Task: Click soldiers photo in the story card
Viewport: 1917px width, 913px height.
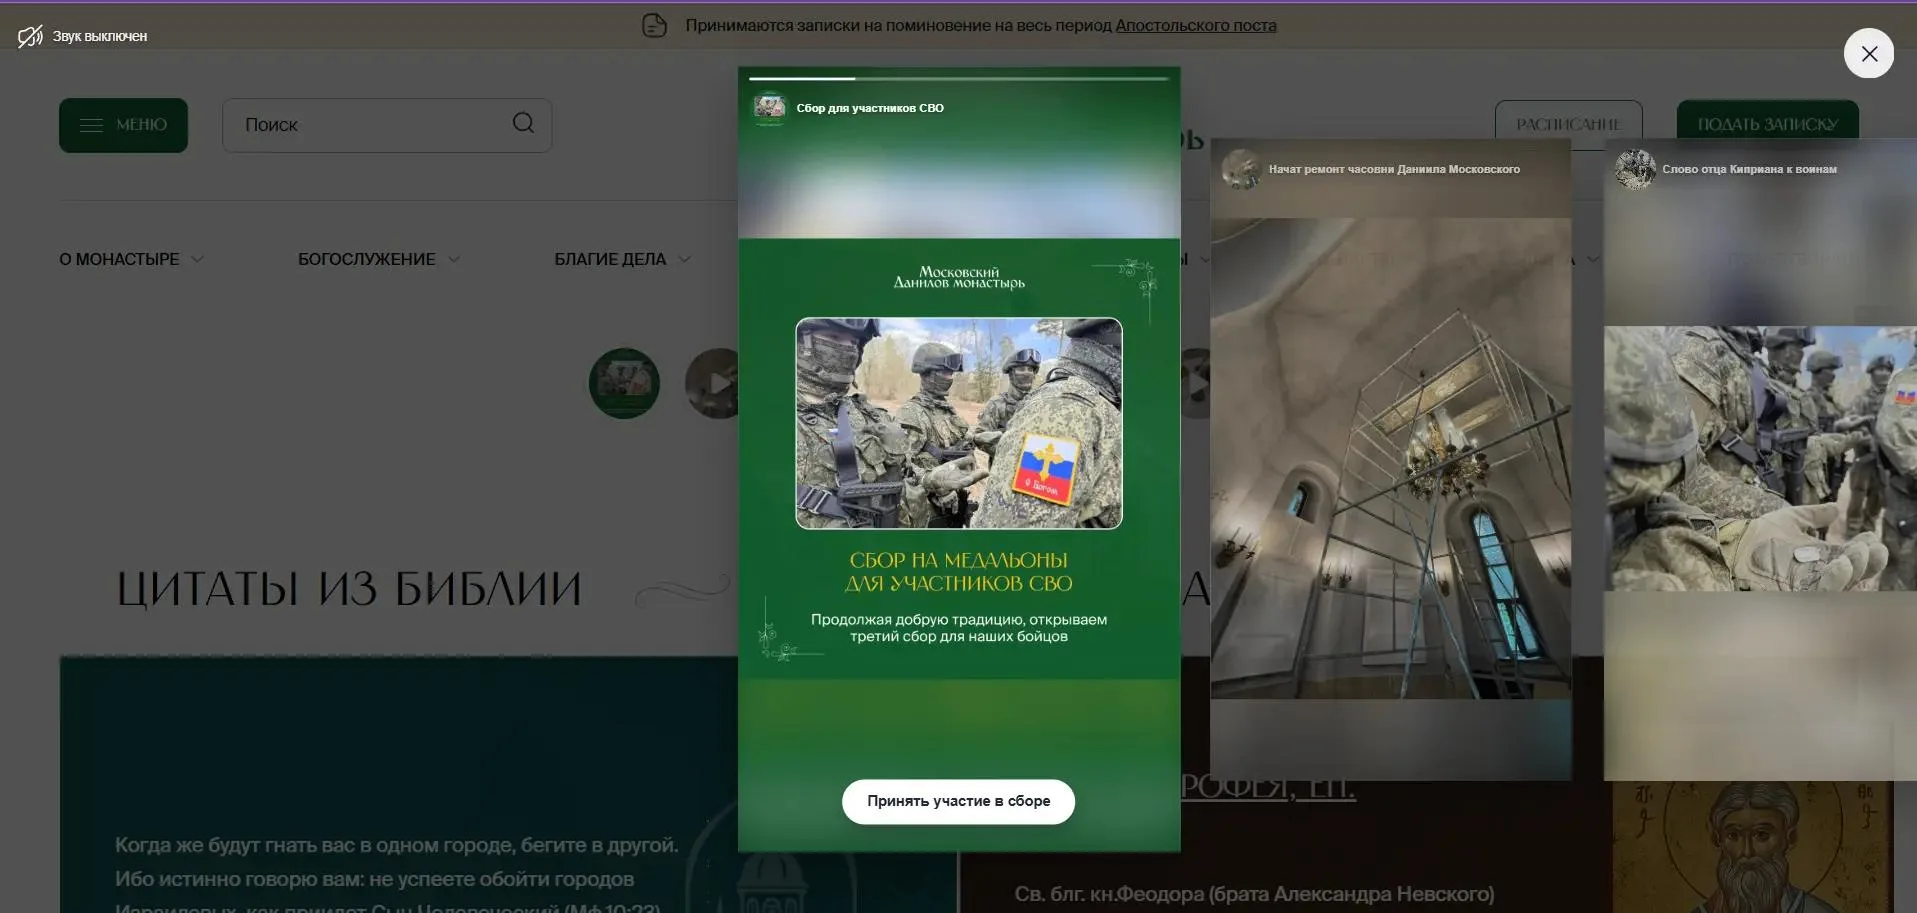Action: [958, 423]
